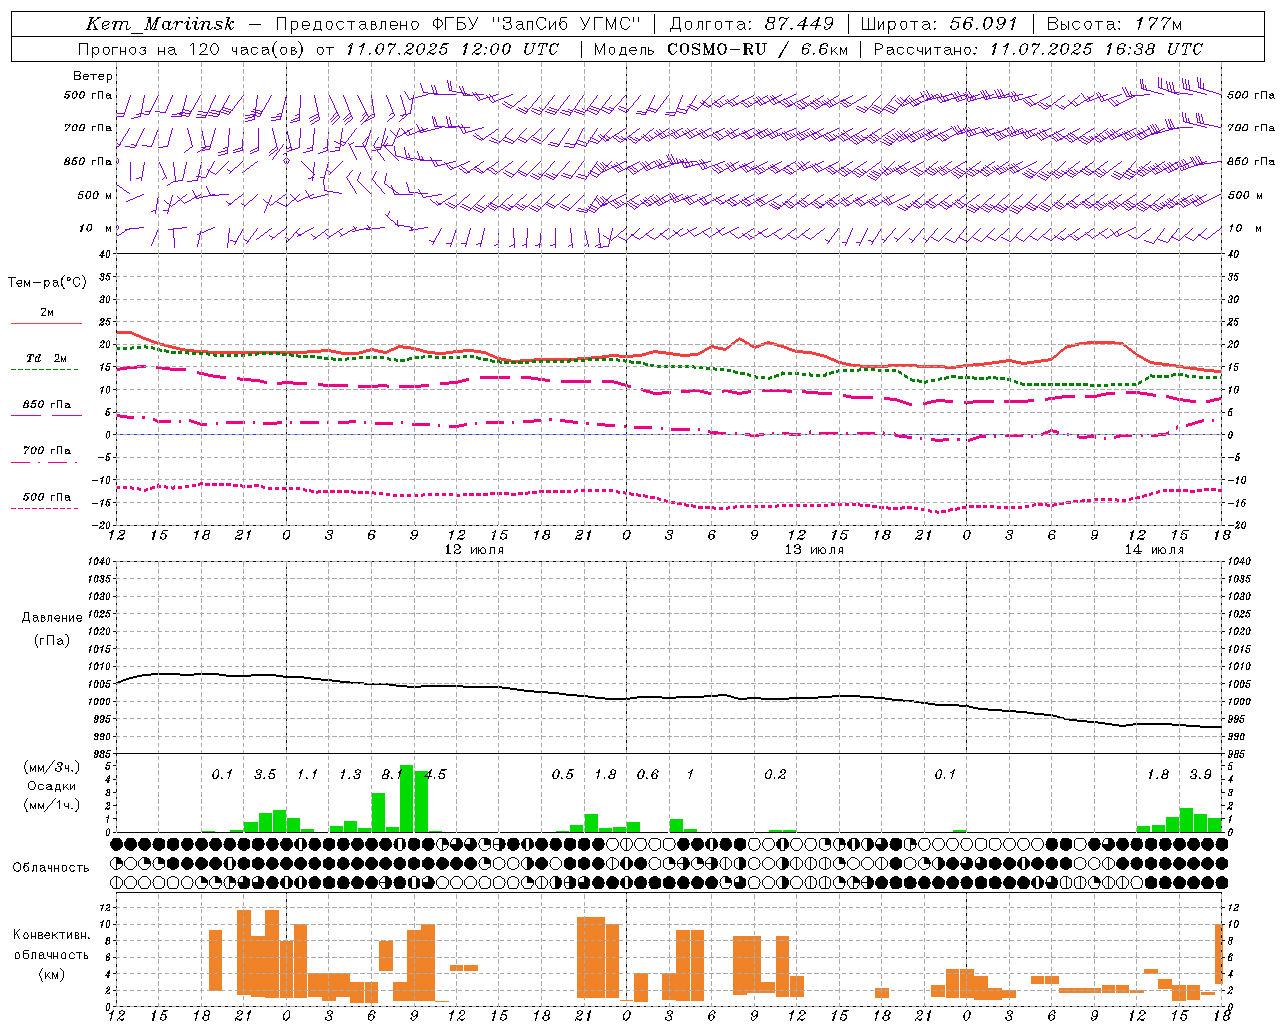Click the 'Тем-ра(°C)' temperature label
The image size is (1280, 1024).
coord(47,283)
